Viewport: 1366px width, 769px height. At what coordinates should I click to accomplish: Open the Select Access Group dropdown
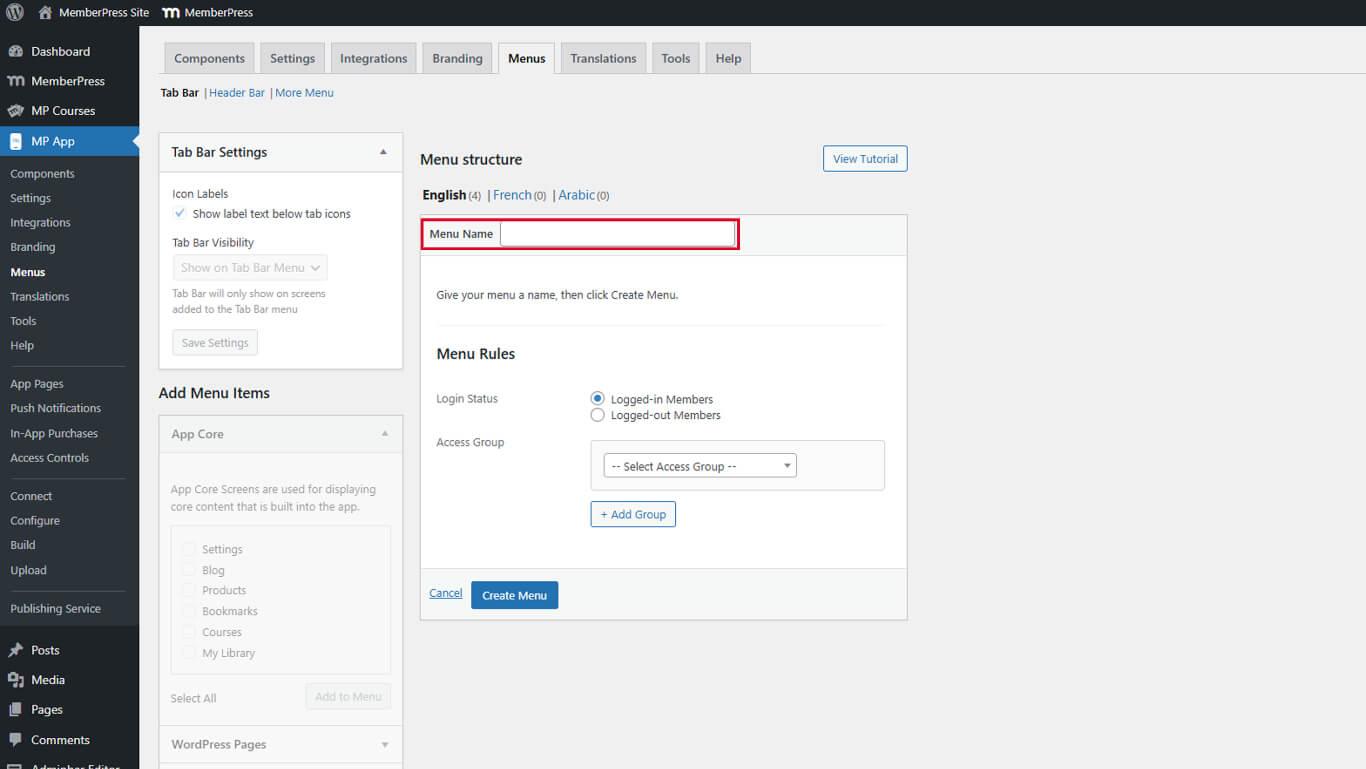coord(700,466)
